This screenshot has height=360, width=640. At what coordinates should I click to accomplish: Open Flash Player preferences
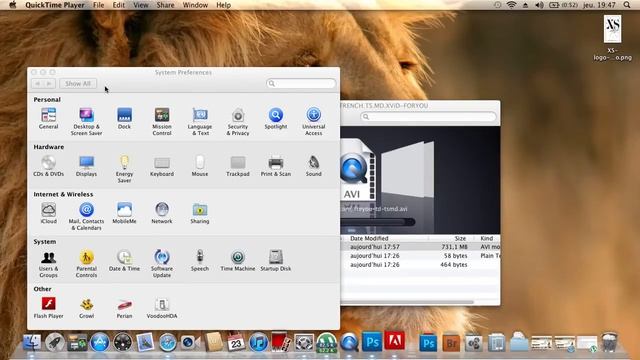48,308
